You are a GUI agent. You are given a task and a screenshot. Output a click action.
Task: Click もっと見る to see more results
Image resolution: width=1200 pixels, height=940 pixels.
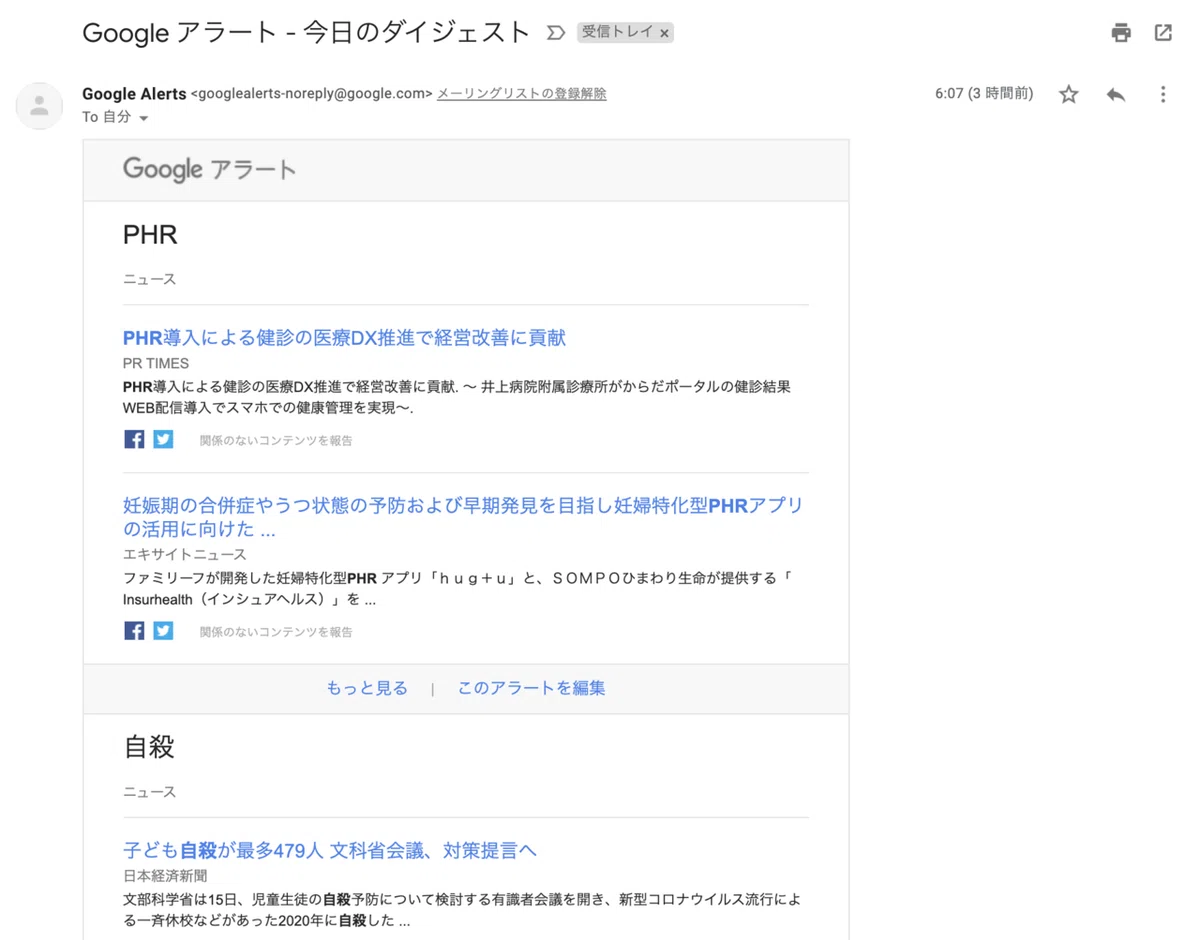pos(367,688)
